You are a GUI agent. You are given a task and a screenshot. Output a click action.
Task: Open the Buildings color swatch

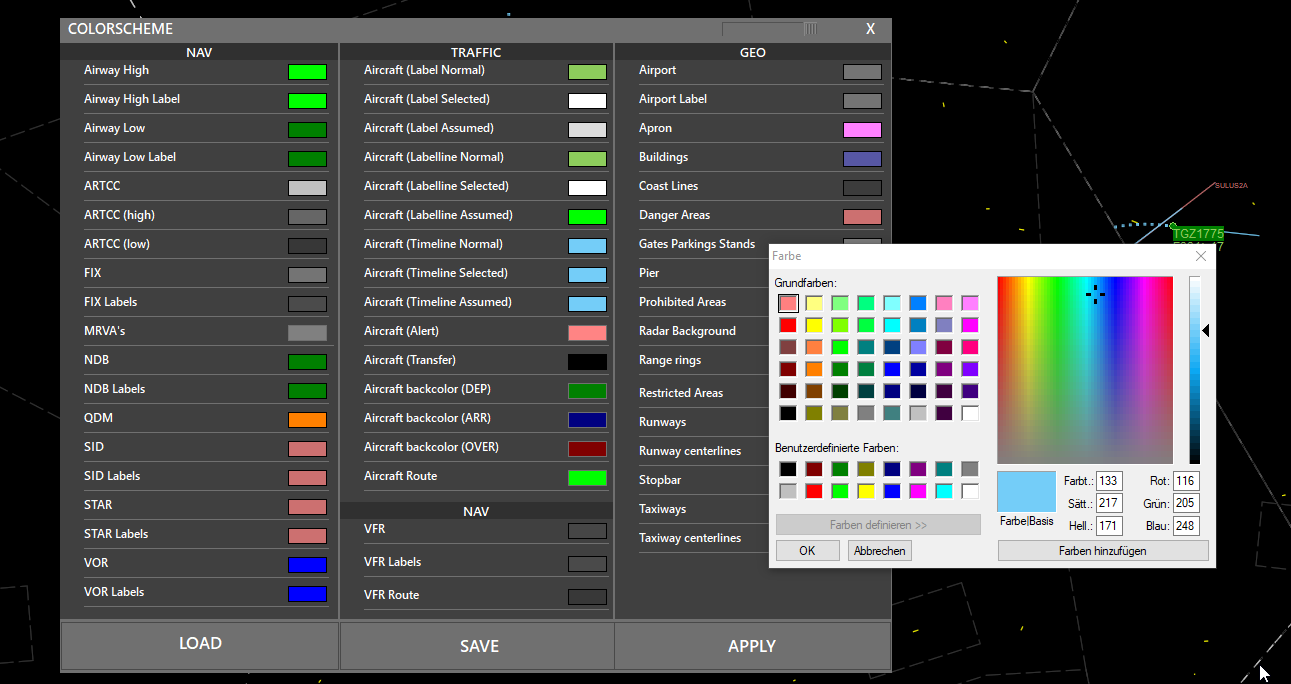pos(862,159)
